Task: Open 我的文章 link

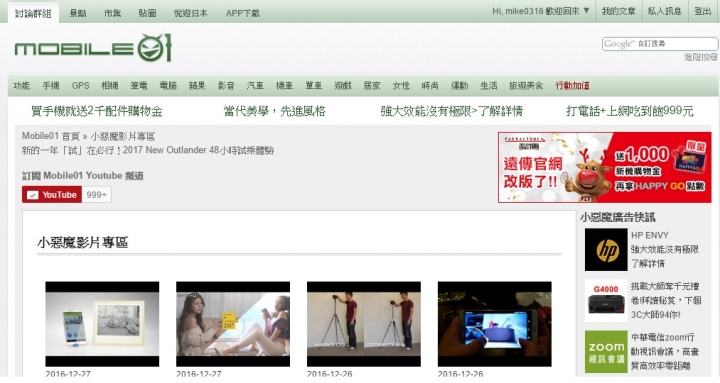Action: [619, 11]
